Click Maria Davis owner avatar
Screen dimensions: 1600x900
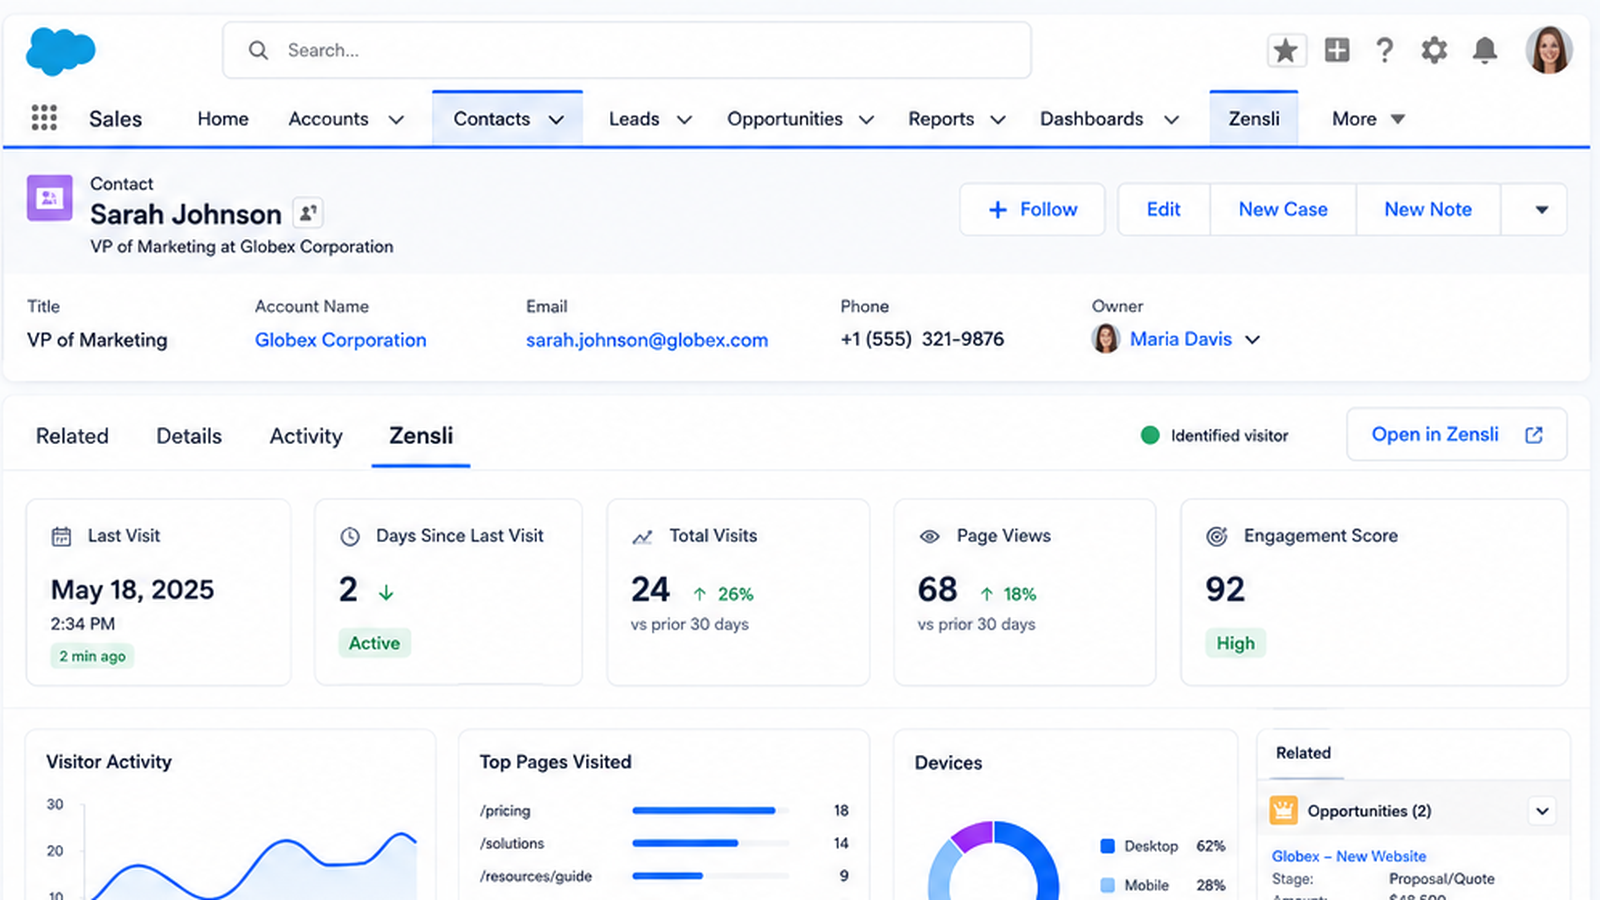[x=1105, y=339]
